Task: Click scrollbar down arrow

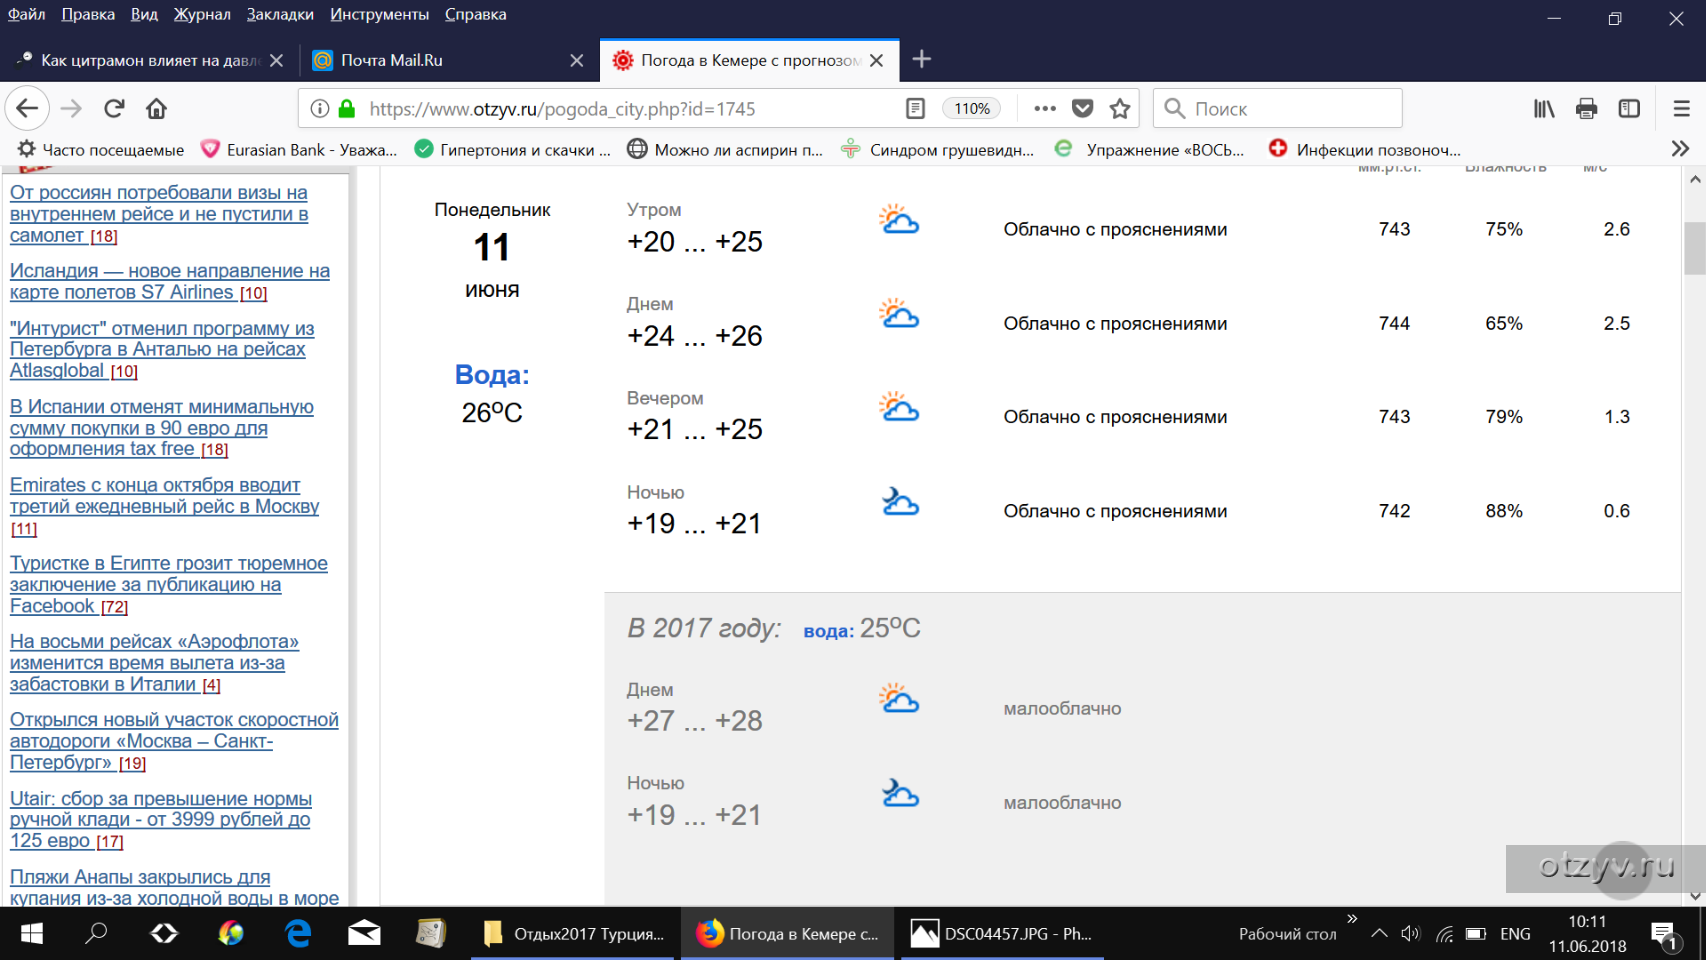Action: pyautogui.click(x=1694, y=896)
